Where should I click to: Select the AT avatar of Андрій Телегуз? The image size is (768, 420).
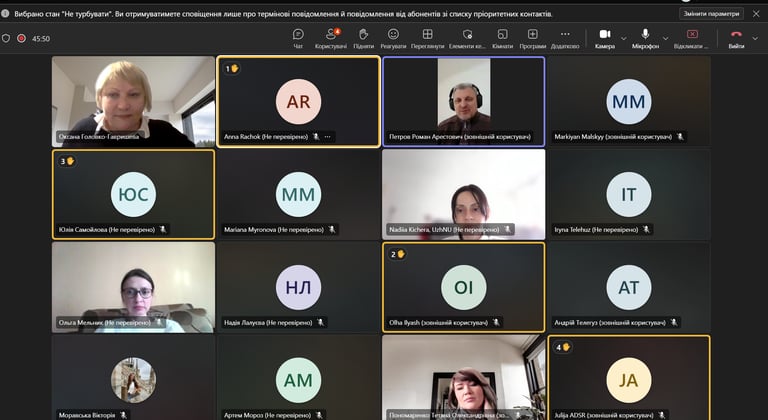pyautogui.click(x=628, y=288)
